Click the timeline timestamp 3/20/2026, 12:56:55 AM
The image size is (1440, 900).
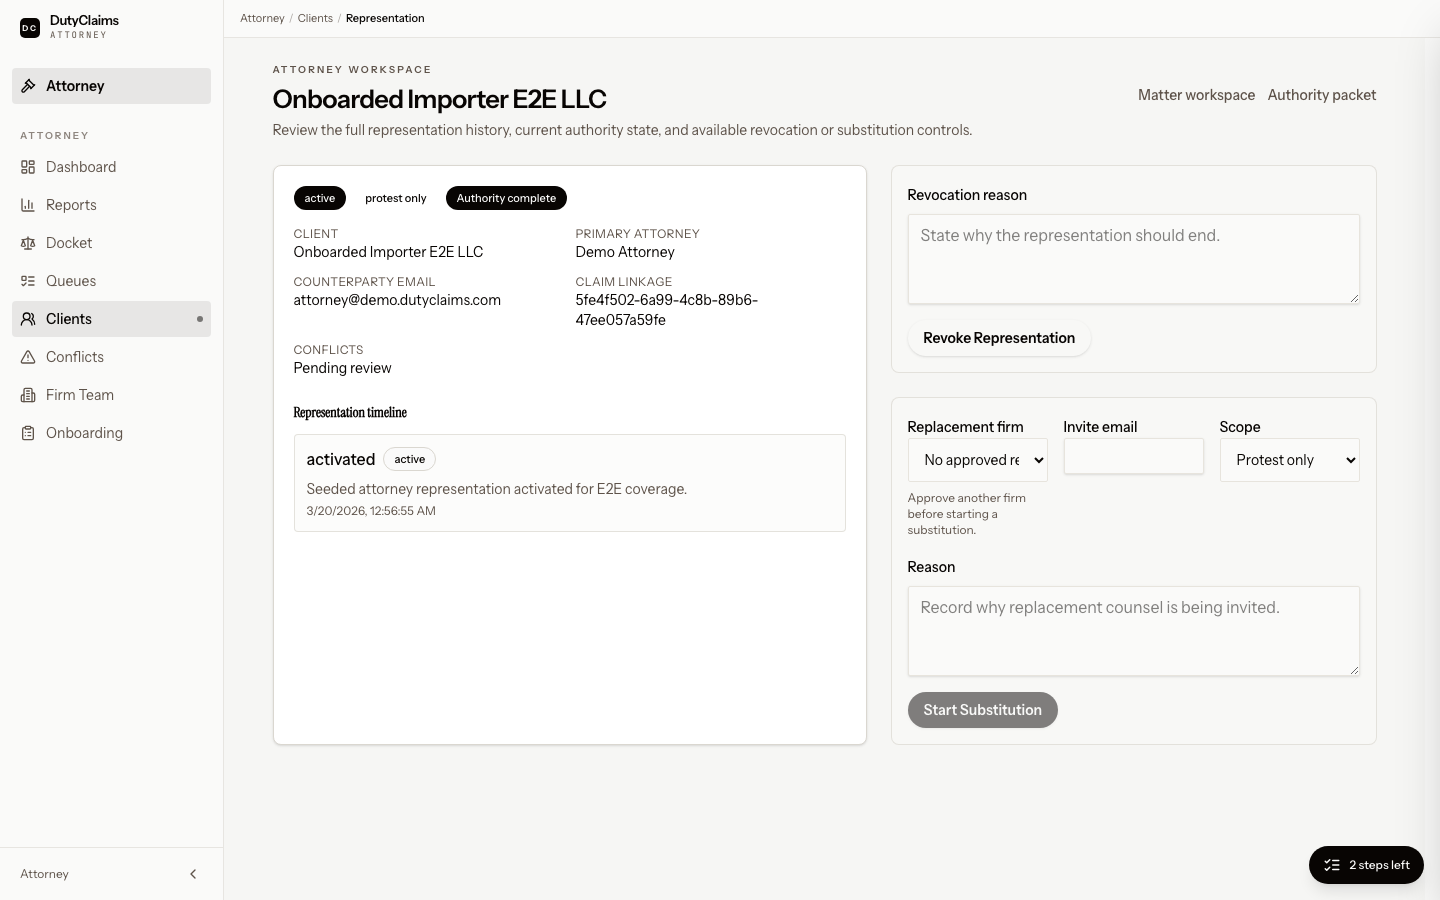(x=371, y=511)
